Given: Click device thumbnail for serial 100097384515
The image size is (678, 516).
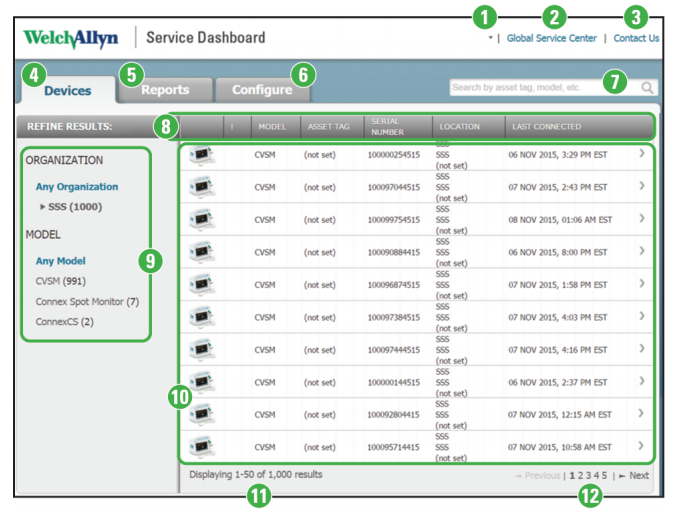Looking at the screenshot, I should [202, 317].
